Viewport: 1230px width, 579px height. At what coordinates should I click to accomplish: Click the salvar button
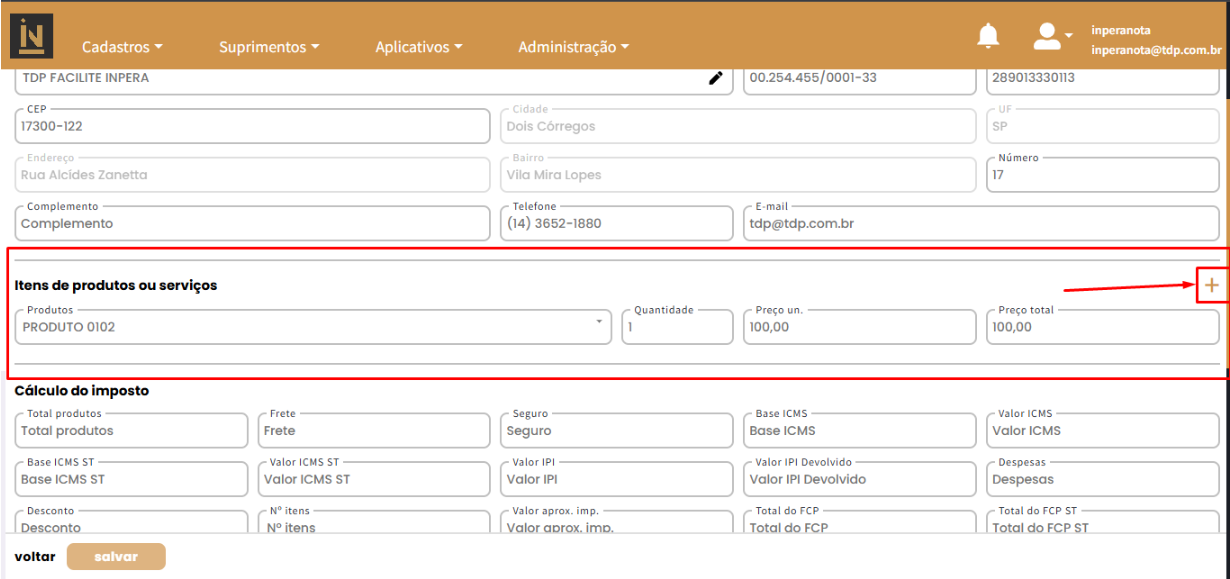(x=116, y=556)
